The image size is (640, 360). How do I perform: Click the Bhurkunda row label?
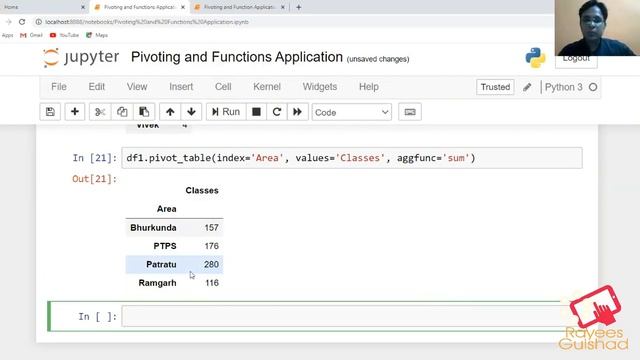point(153,228)
